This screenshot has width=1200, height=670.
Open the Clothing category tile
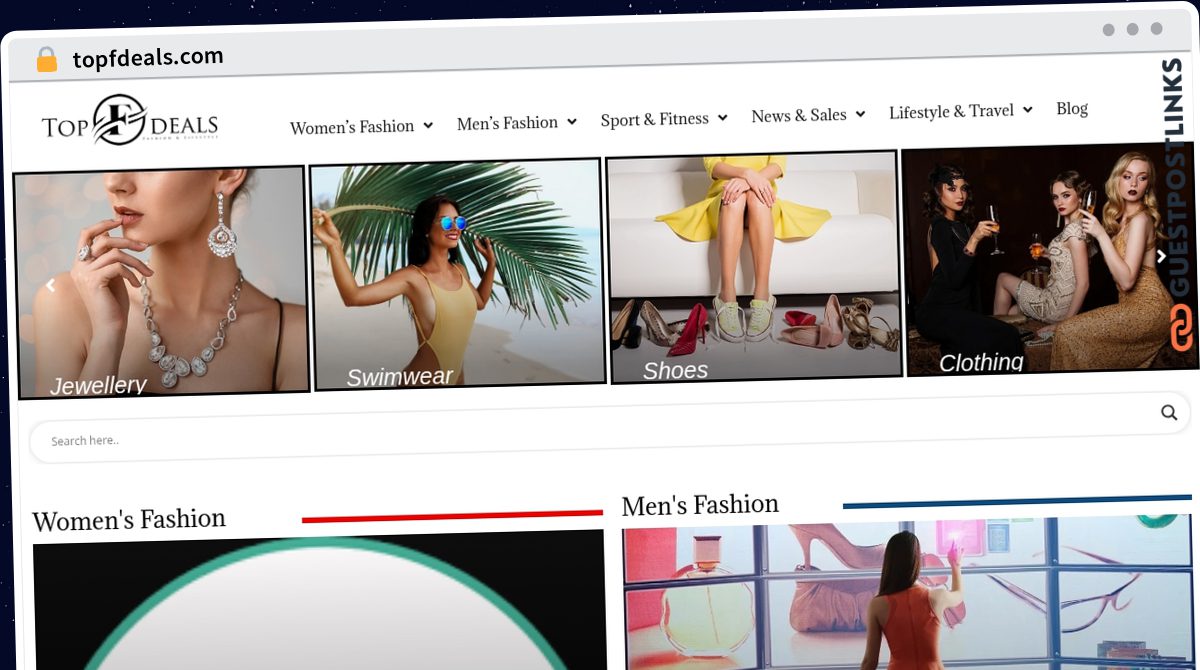pyautogui.click(x=1049, y=259)
